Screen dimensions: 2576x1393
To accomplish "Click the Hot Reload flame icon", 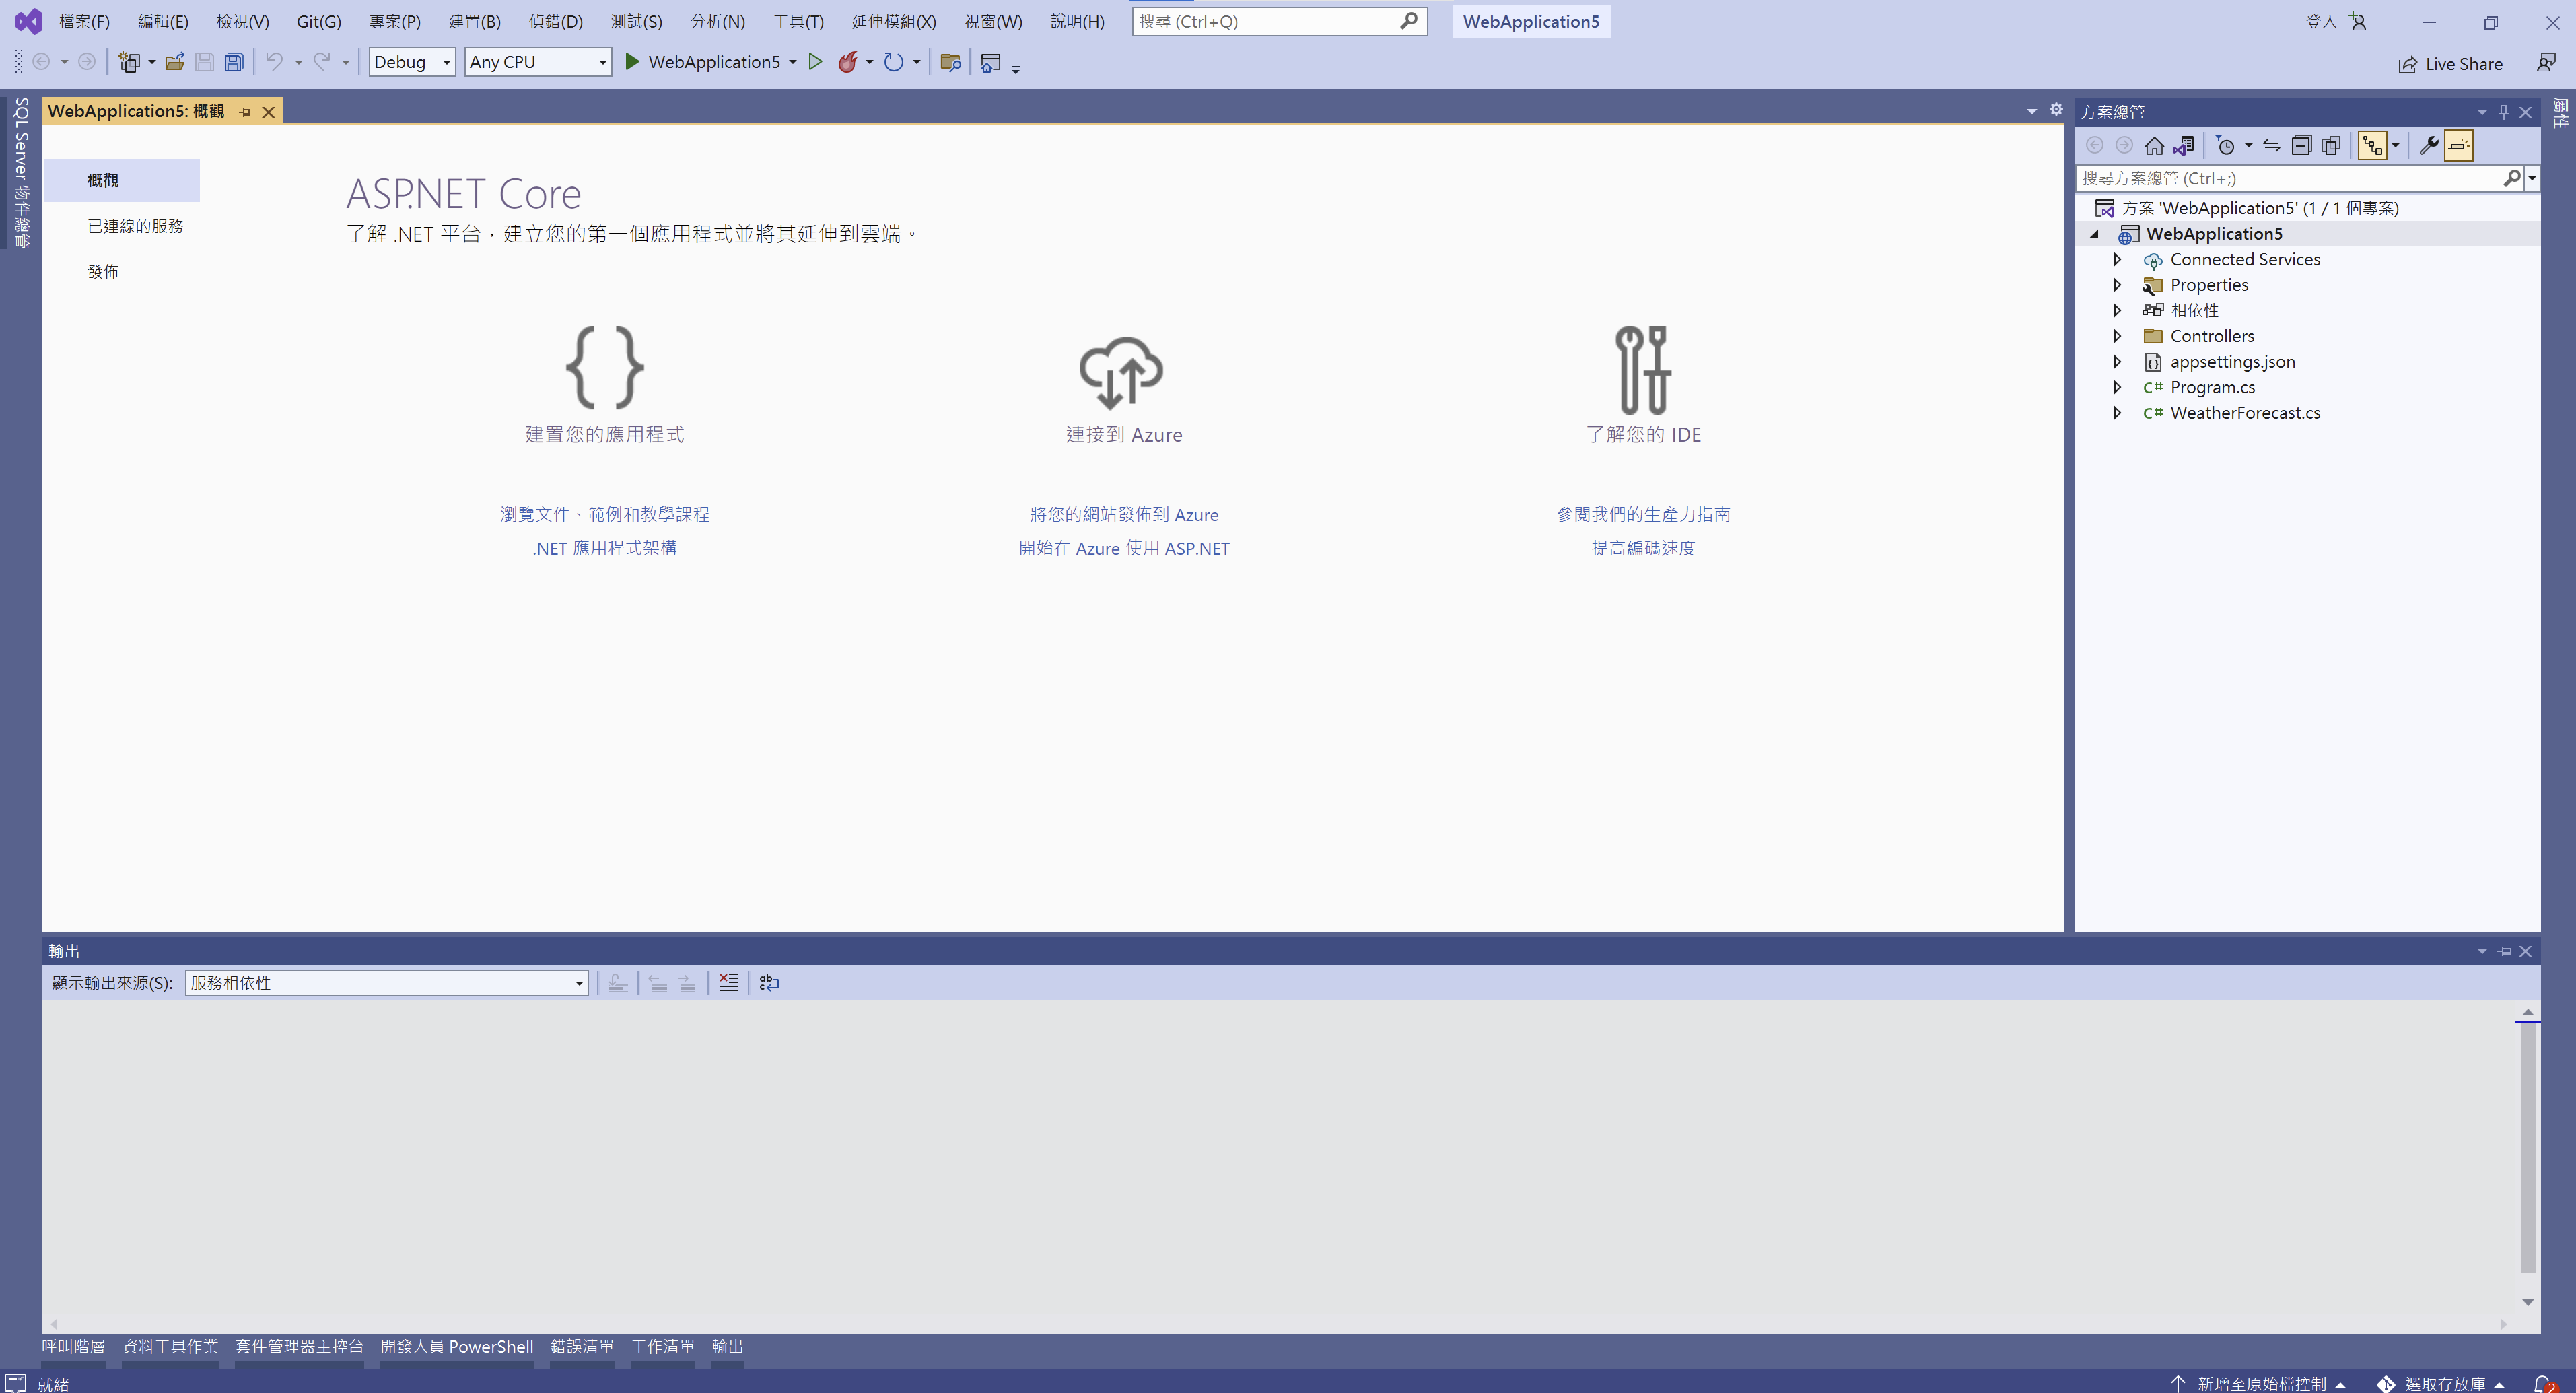I will tap(847, 62).
